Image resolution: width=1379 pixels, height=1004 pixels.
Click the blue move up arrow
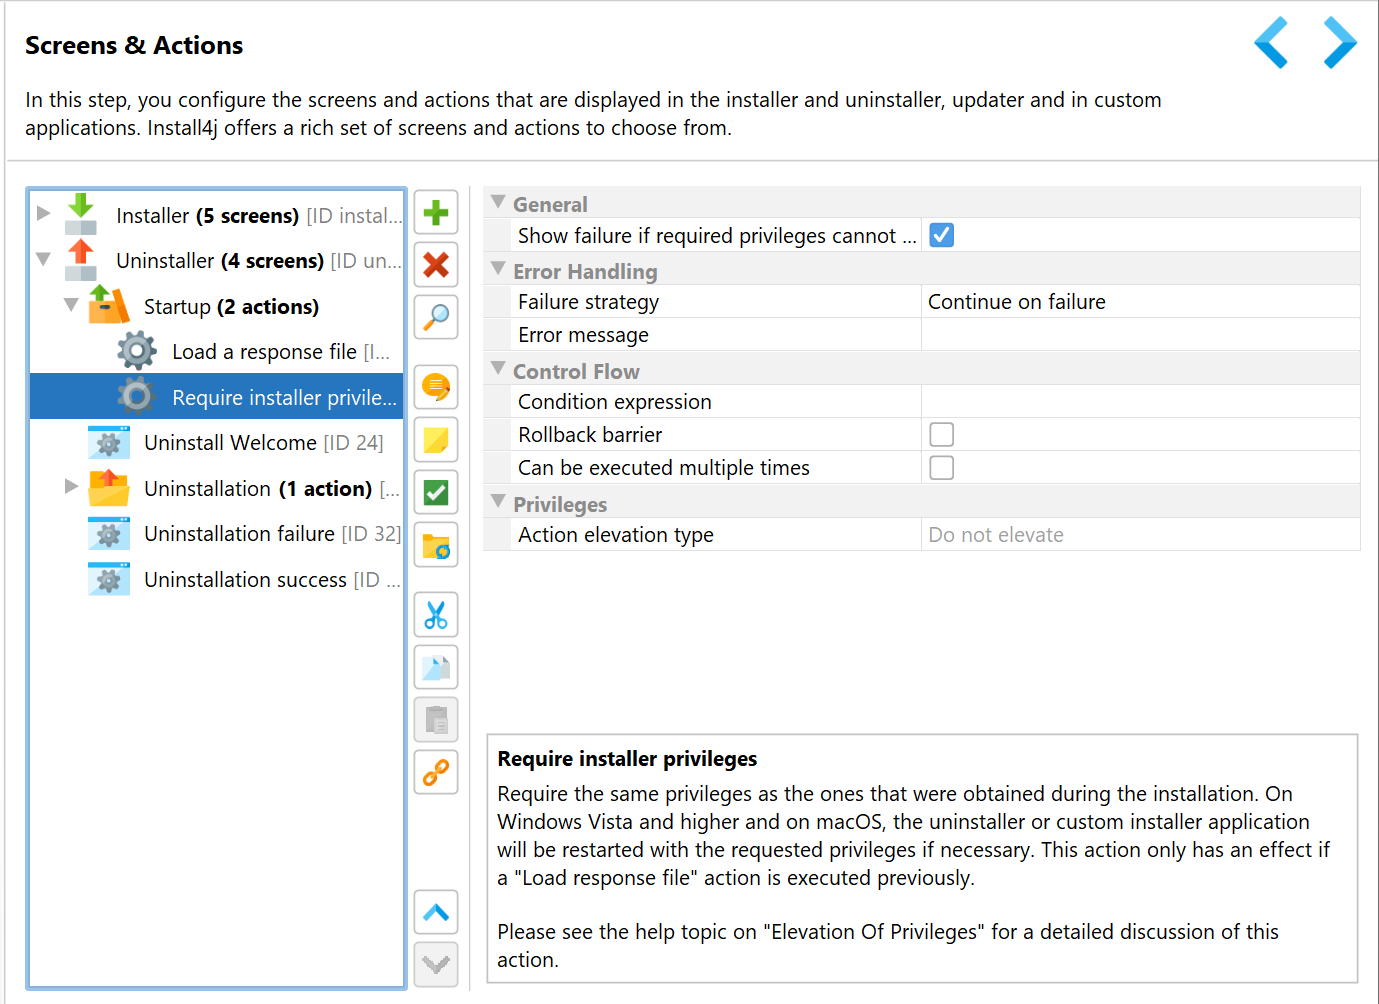pyautogui.click(x=436, y=912)
